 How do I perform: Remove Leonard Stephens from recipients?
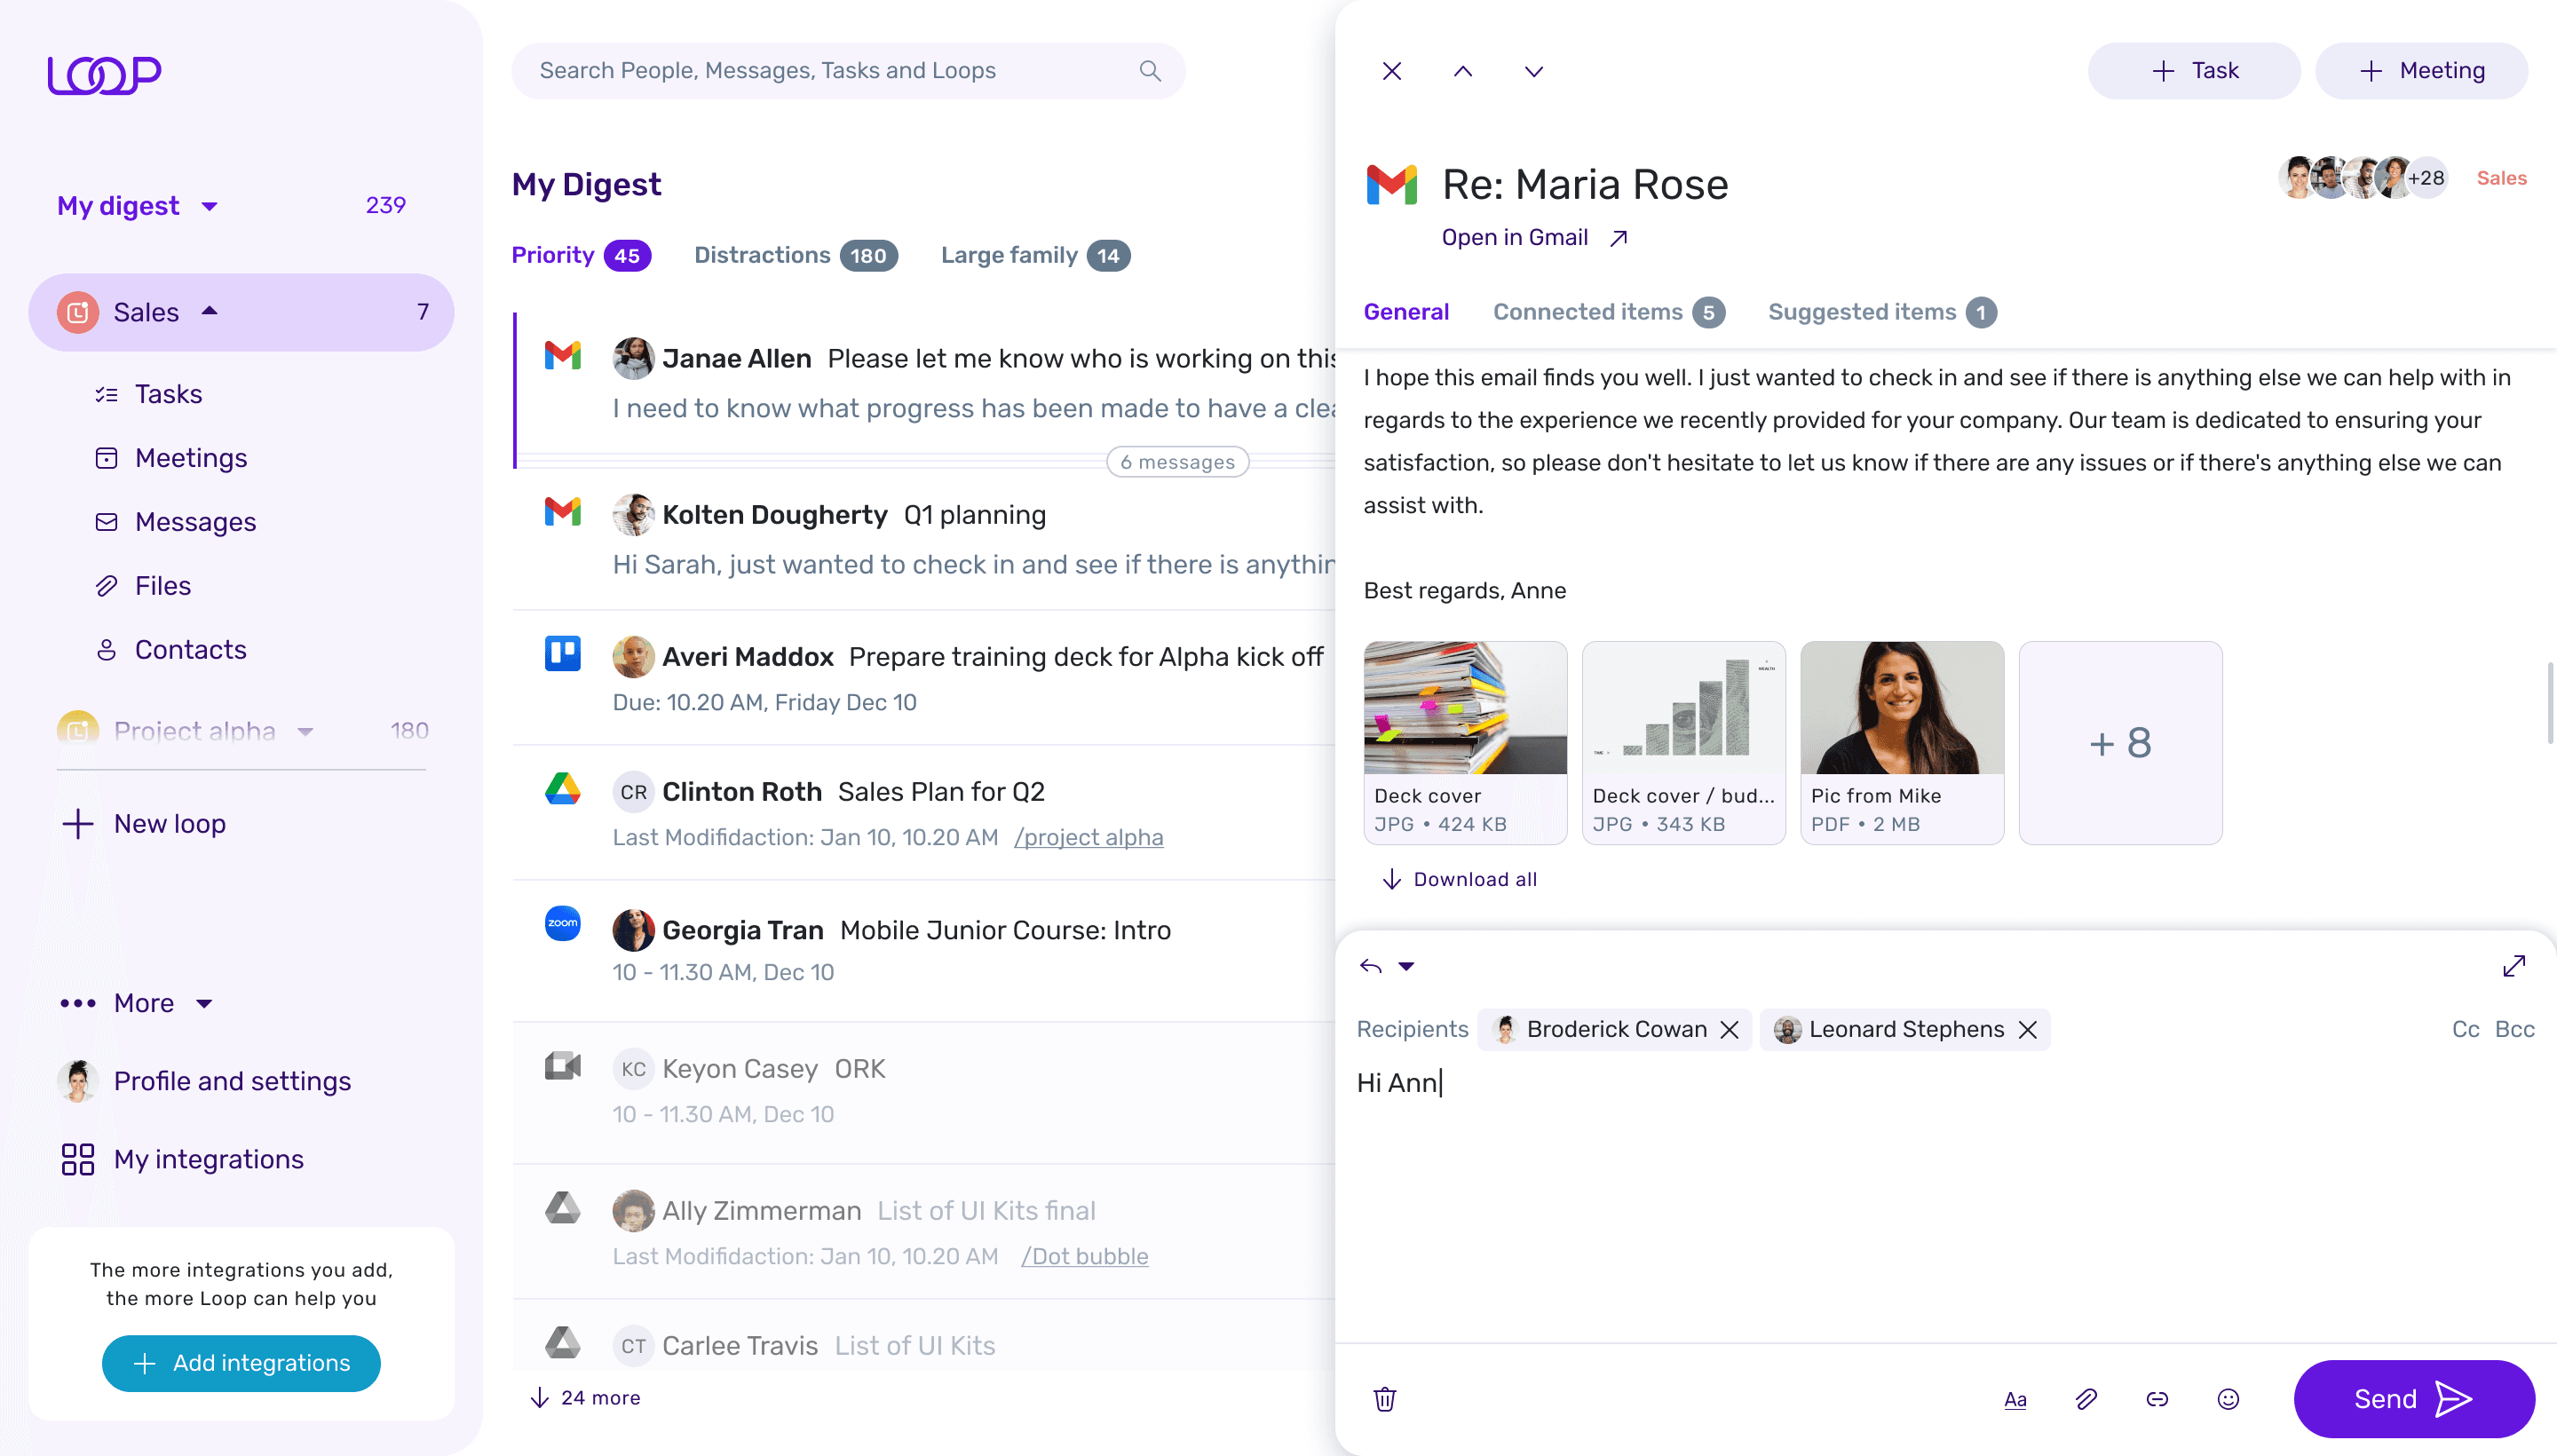[x=2027, y=1029]
